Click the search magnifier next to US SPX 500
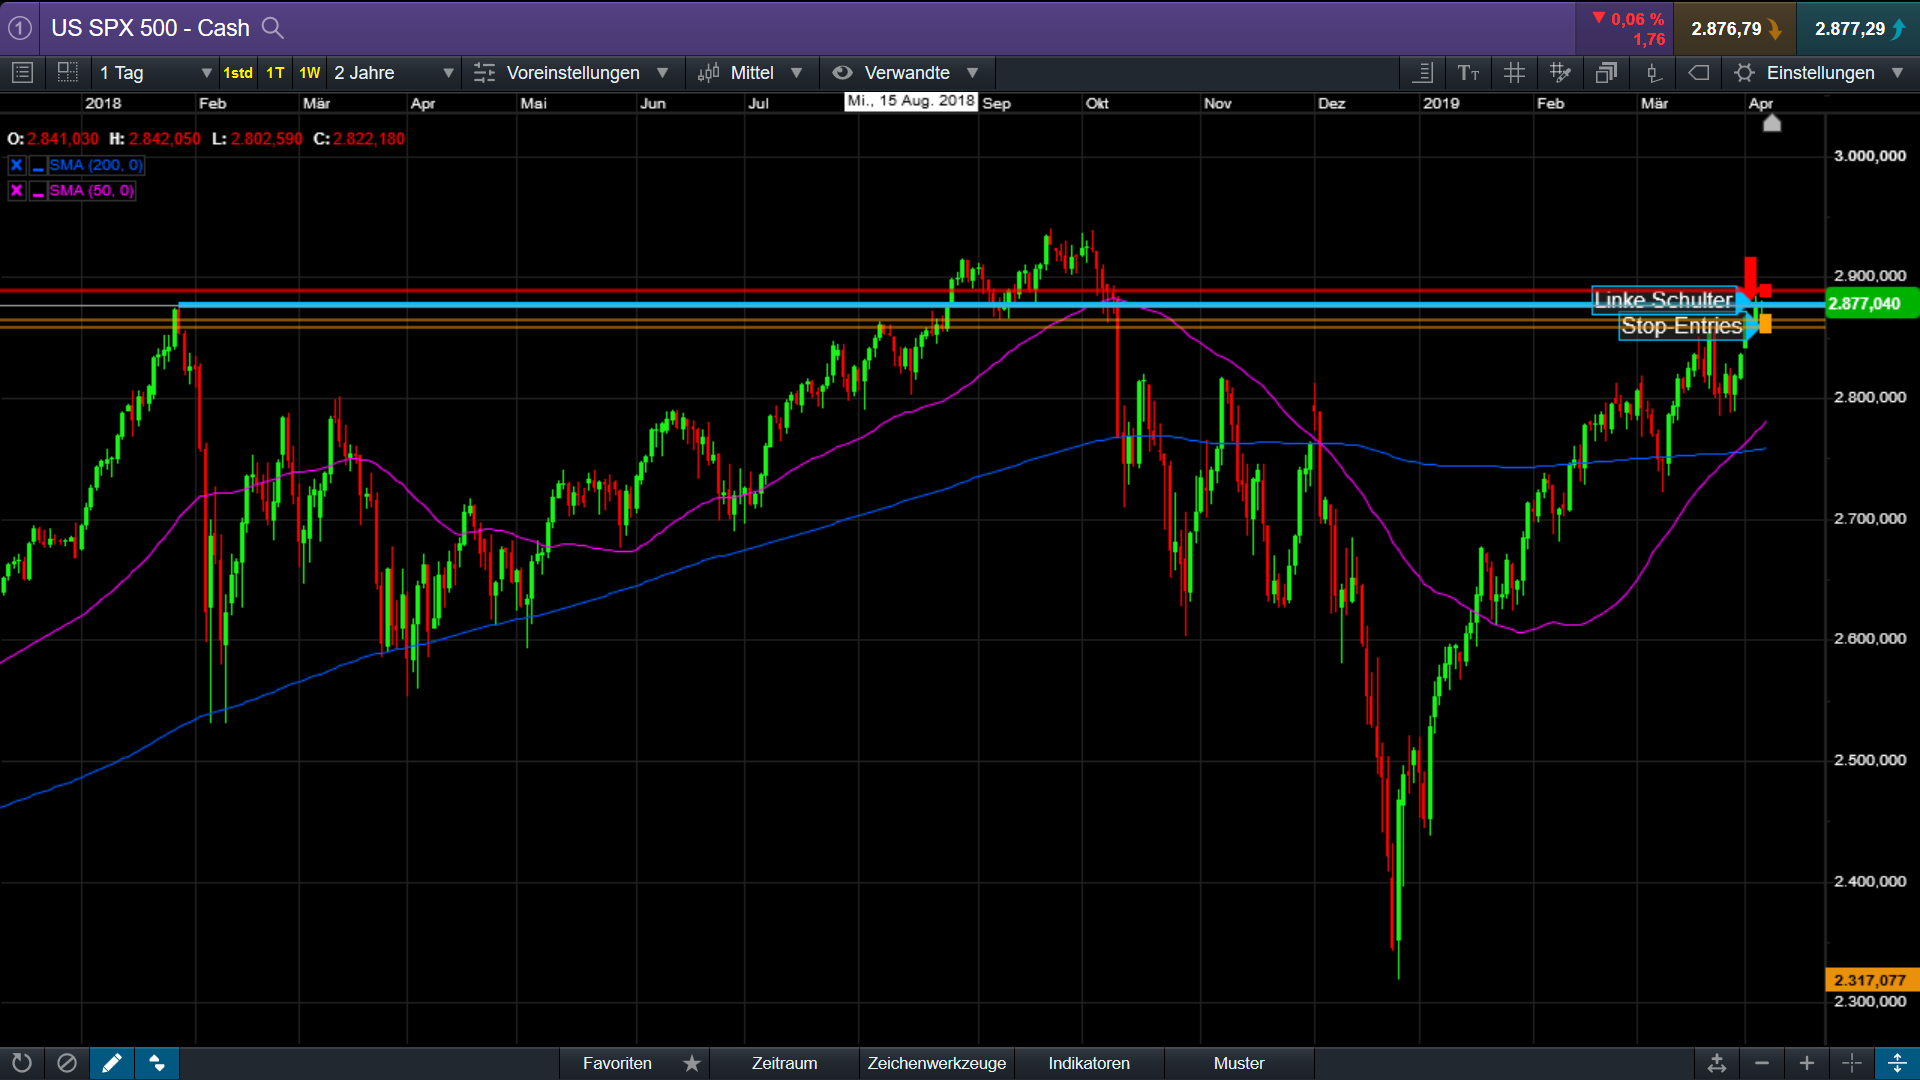 [x=272, y=28]
